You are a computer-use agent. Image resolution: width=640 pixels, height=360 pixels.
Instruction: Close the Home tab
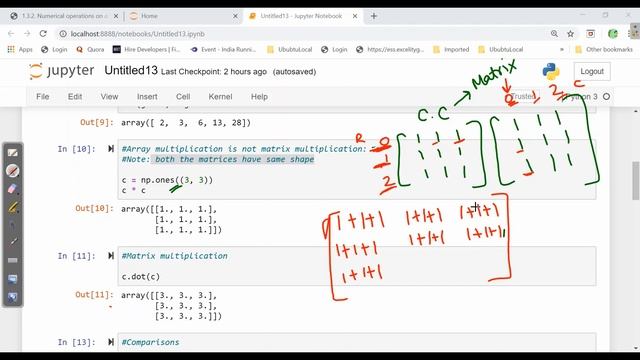click(235, 16)
